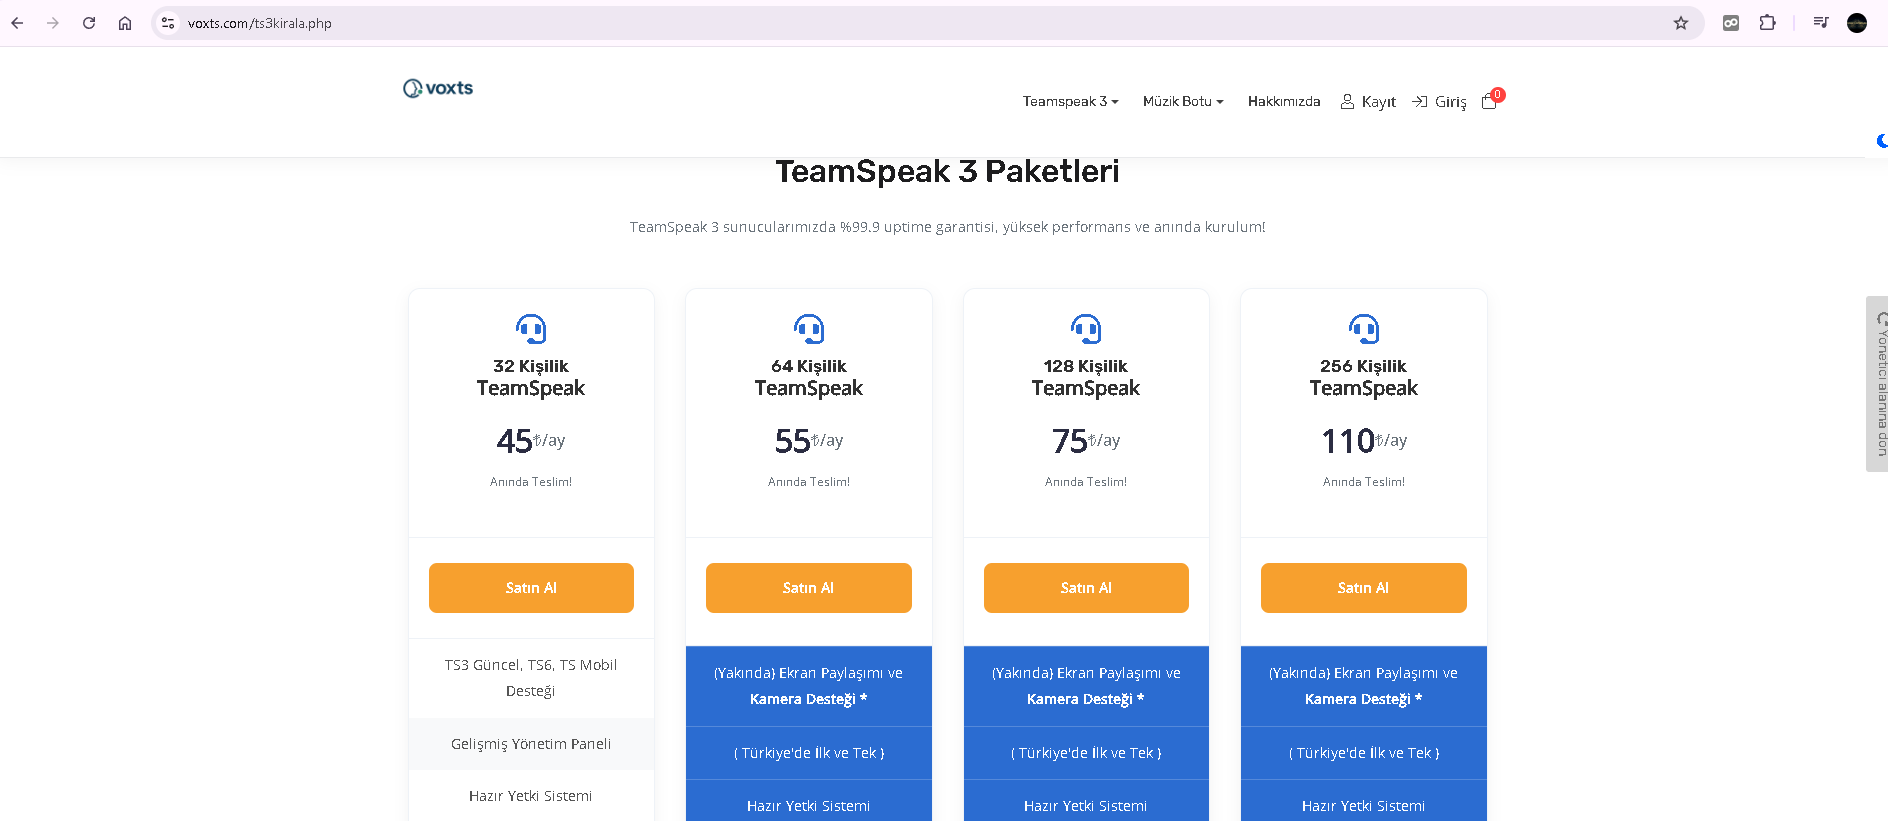This screenshot has width=1888, height=821.
Task: Click Anında Teslim! under the 110 price
Action: tap(1364, 482)
